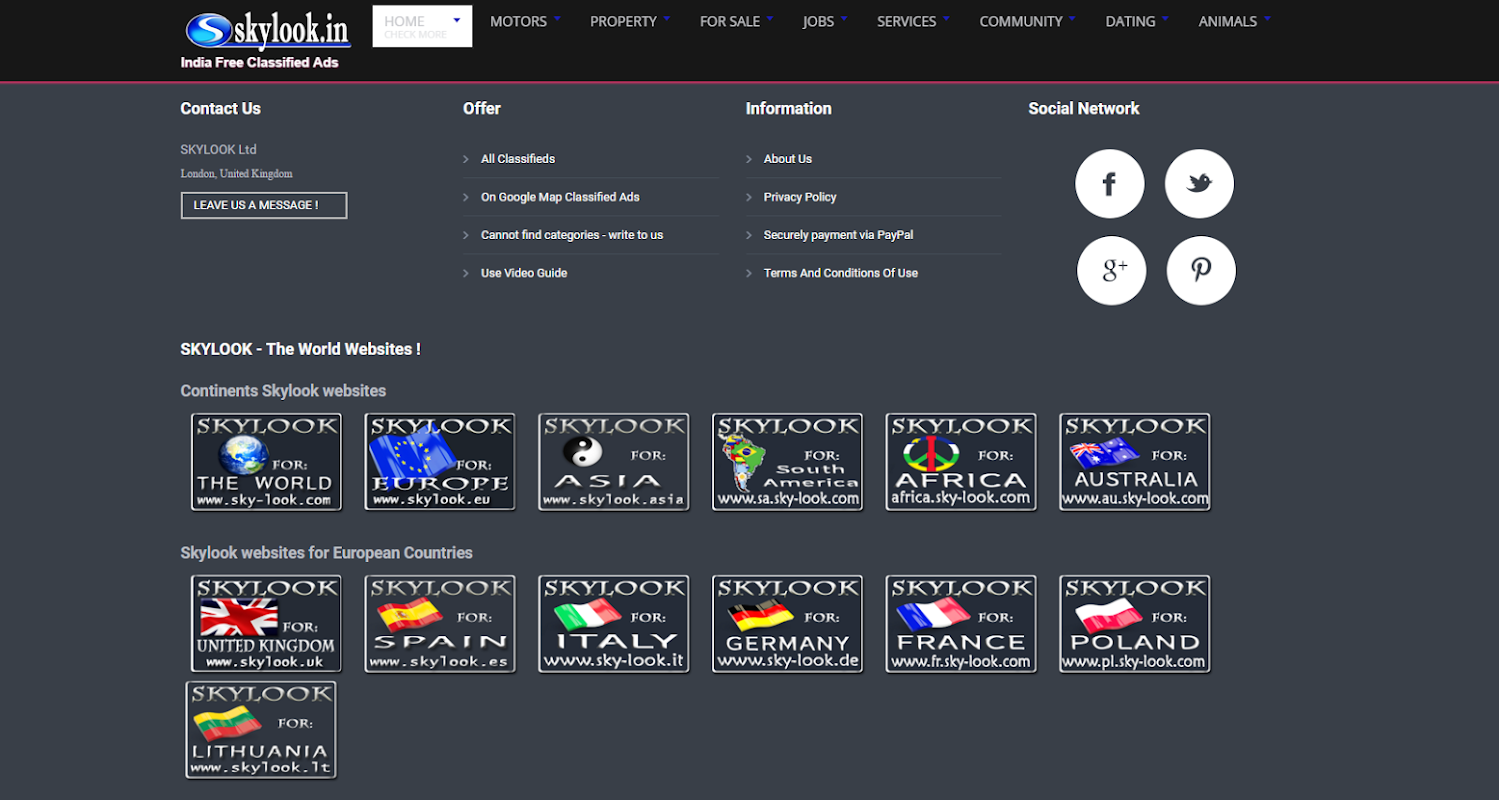
Task: Open the Skylook for Australia banner
Action: coord(1135,462)
